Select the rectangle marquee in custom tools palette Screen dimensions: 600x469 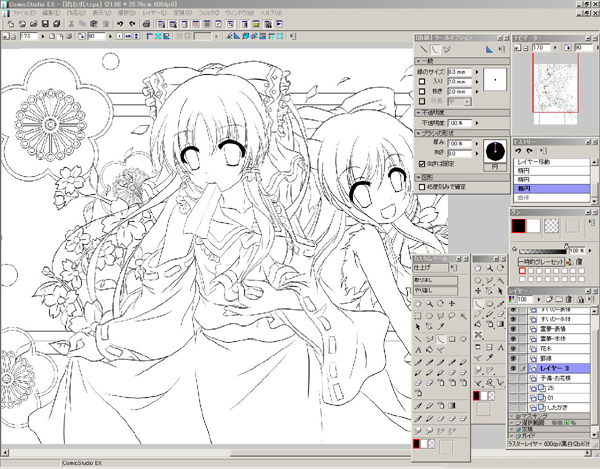pos(418,316)
